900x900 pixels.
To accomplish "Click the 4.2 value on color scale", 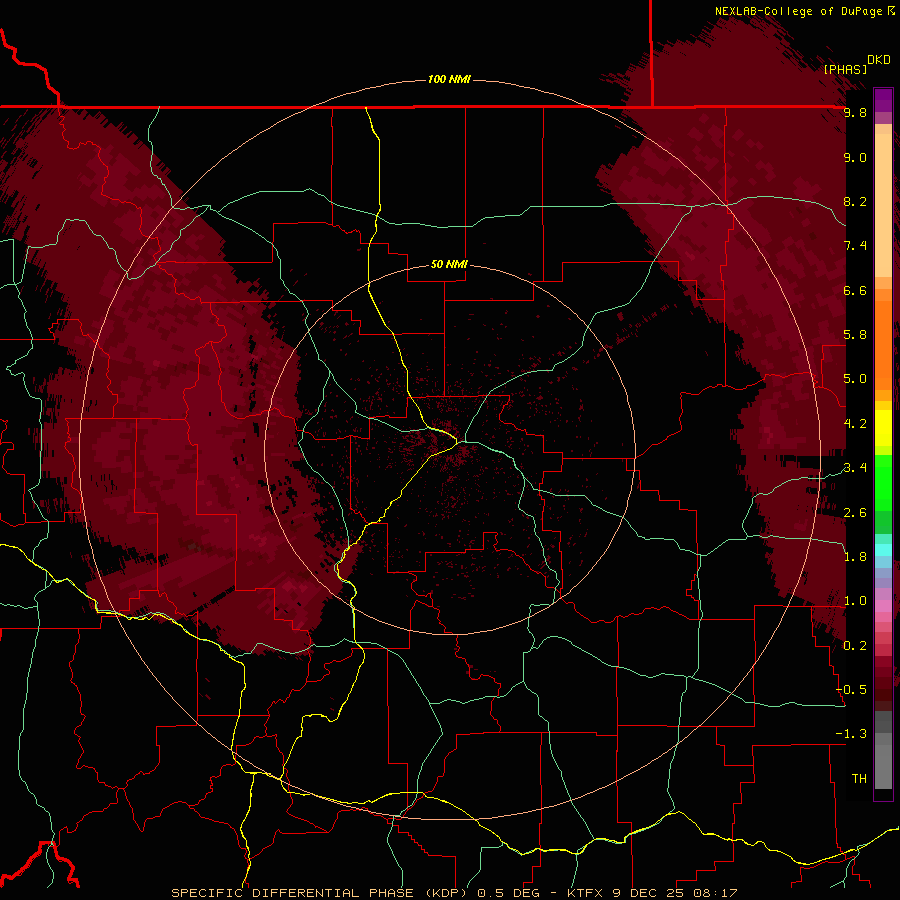I will (x=855, y=424).
